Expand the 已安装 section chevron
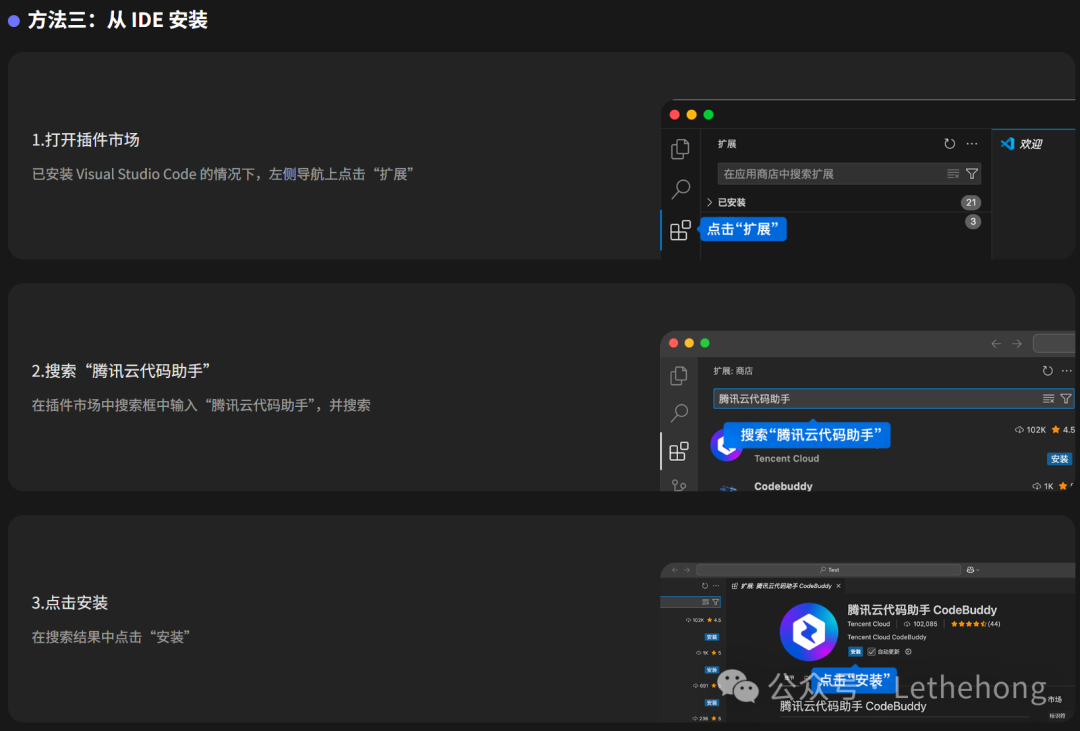The width and height of the screenshot is (1080, 731). [709, 202]
